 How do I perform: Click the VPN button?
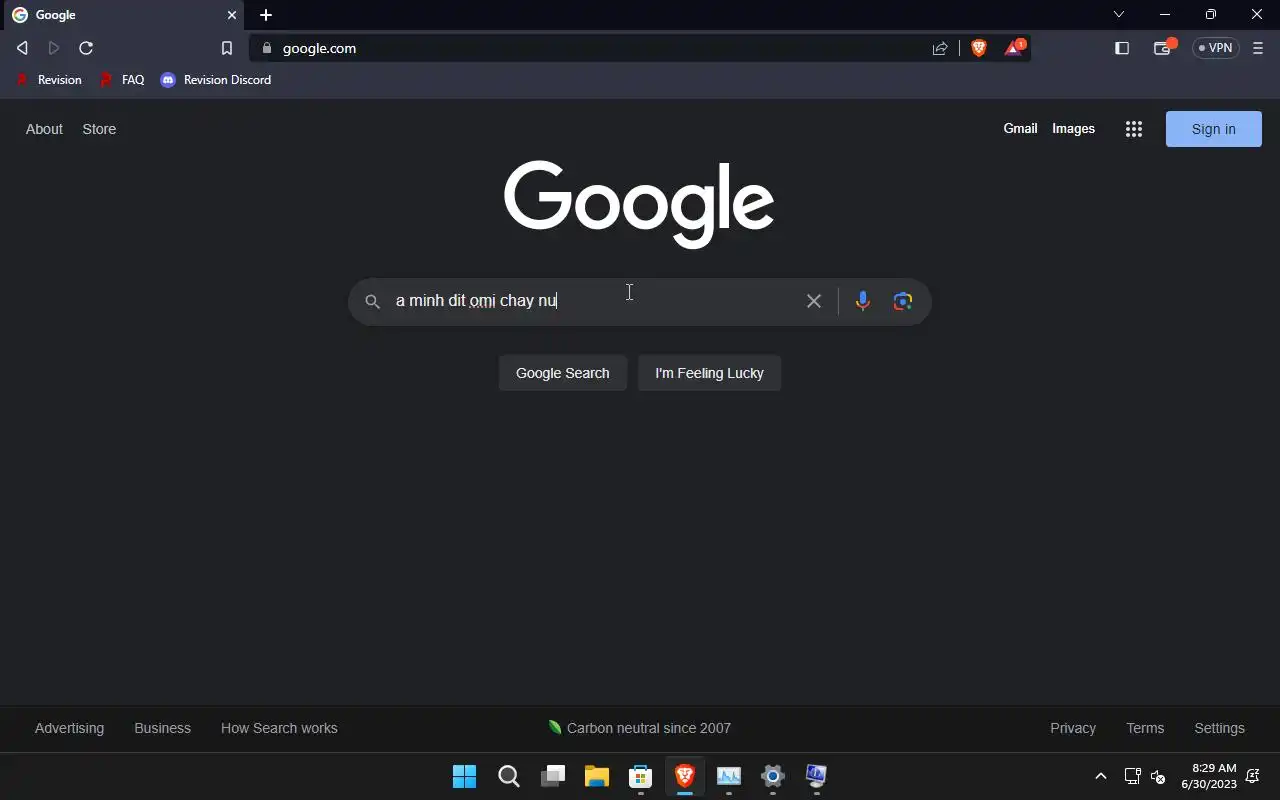(1216, 48)
